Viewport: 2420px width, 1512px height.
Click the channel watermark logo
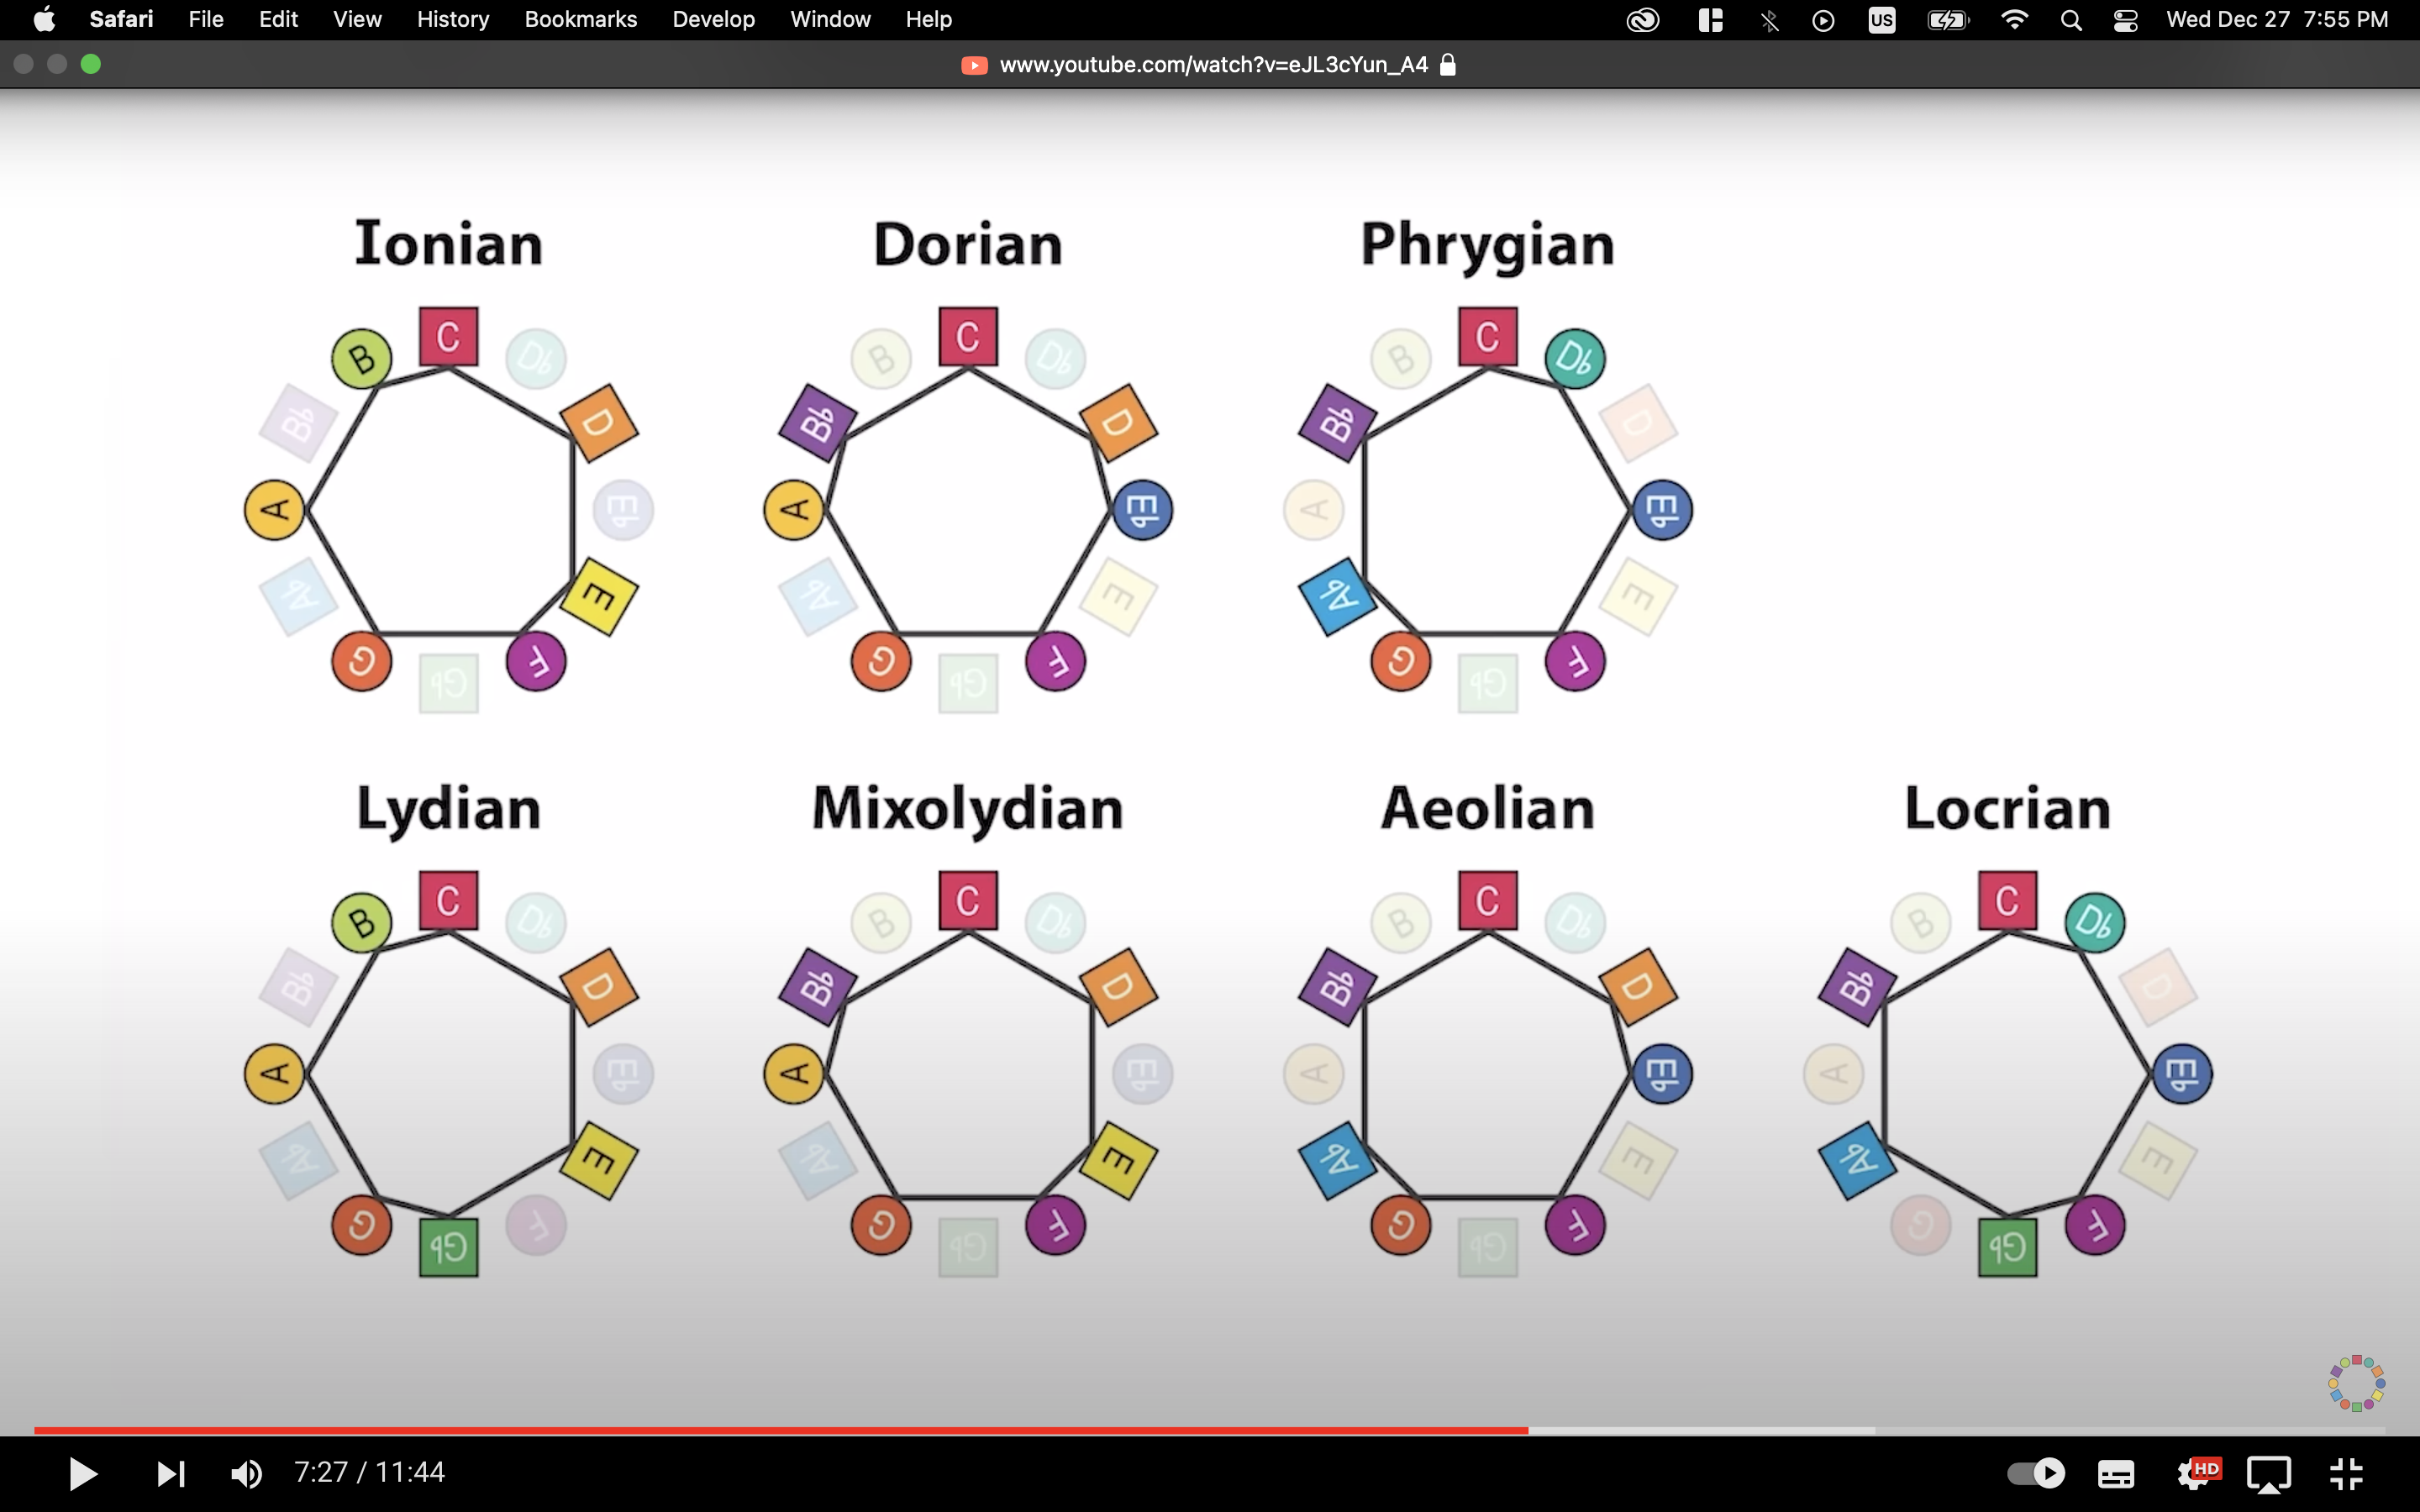point(2356,1383)
